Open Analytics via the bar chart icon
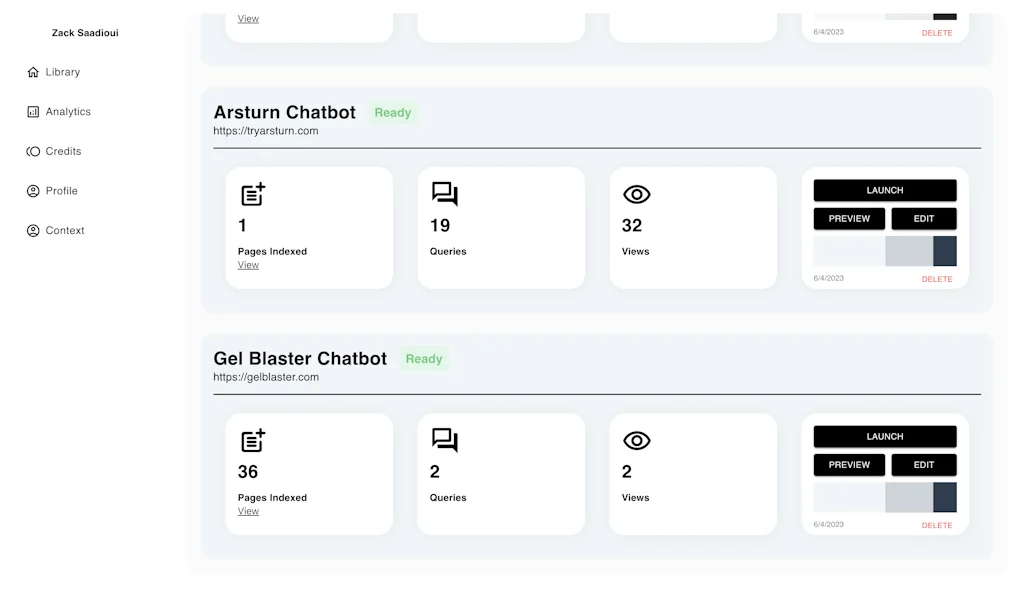Viewport: 1024px width, 590px height. (x=31, y=111)
